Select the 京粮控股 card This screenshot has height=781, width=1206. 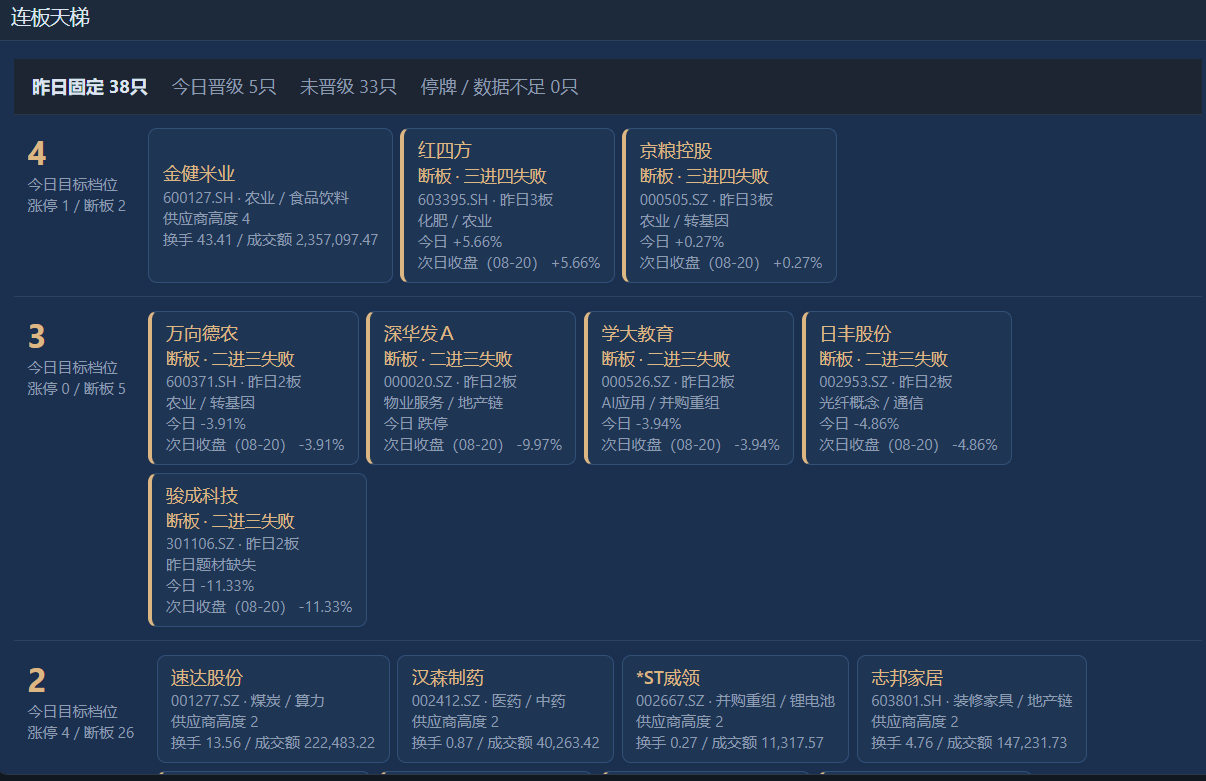[x=729, y=205]
